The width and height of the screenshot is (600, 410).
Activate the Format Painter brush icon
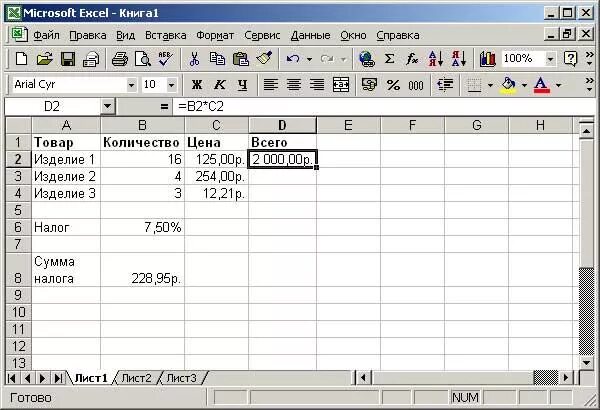coord(264,59)
